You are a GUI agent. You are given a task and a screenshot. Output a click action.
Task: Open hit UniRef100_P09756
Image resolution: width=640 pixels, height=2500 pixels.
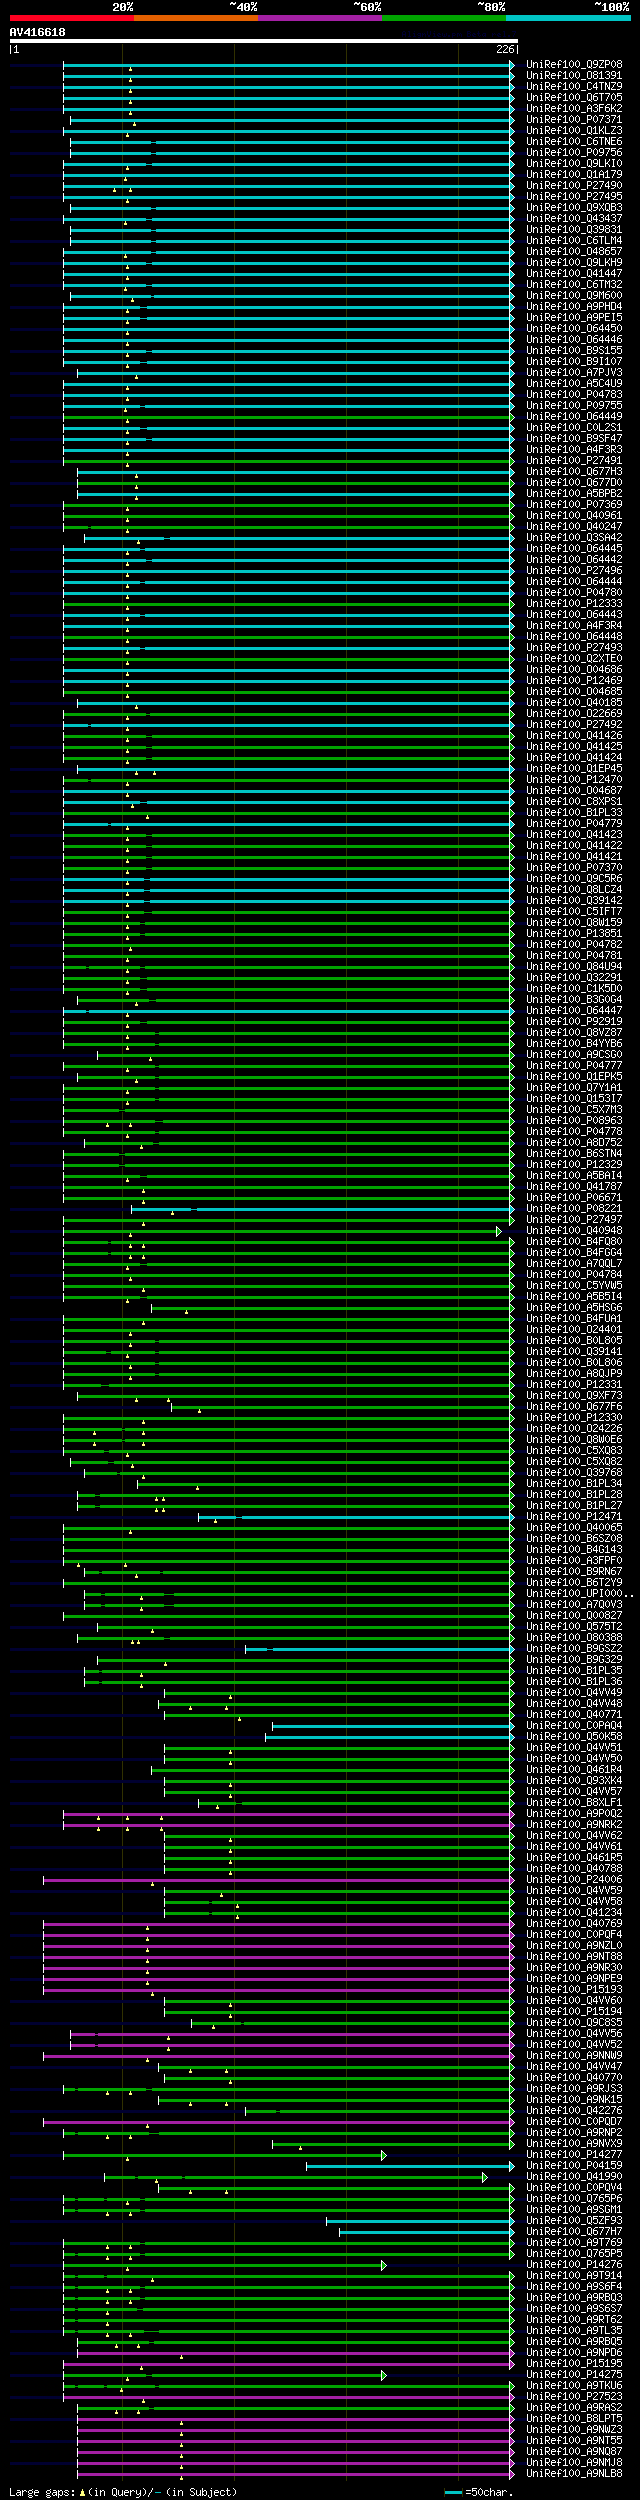(x=574, y=152)
